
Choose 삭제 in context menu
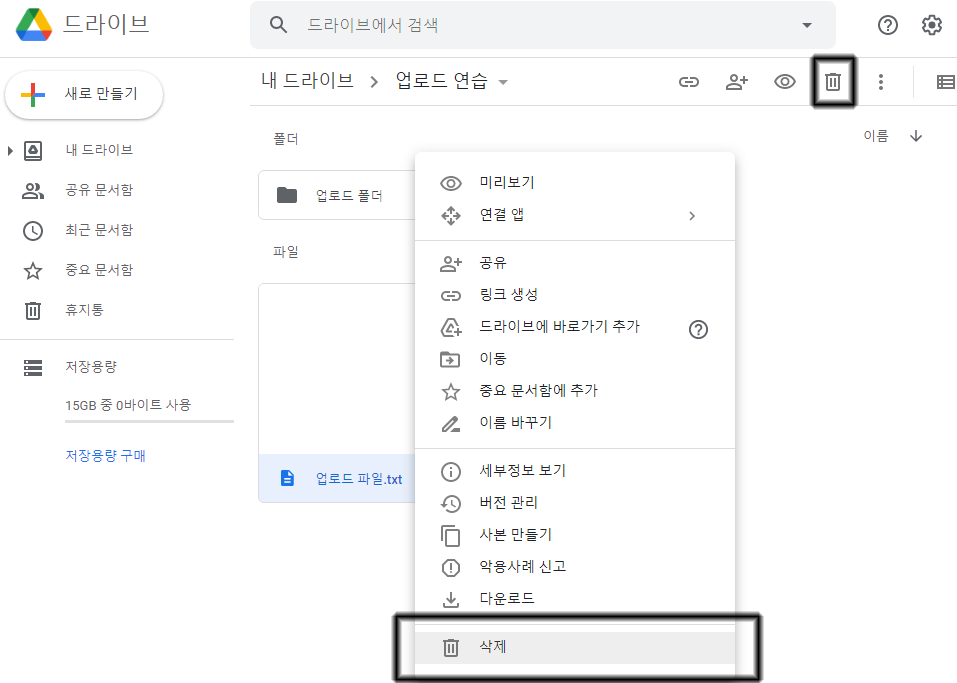(x=575, y=647)
